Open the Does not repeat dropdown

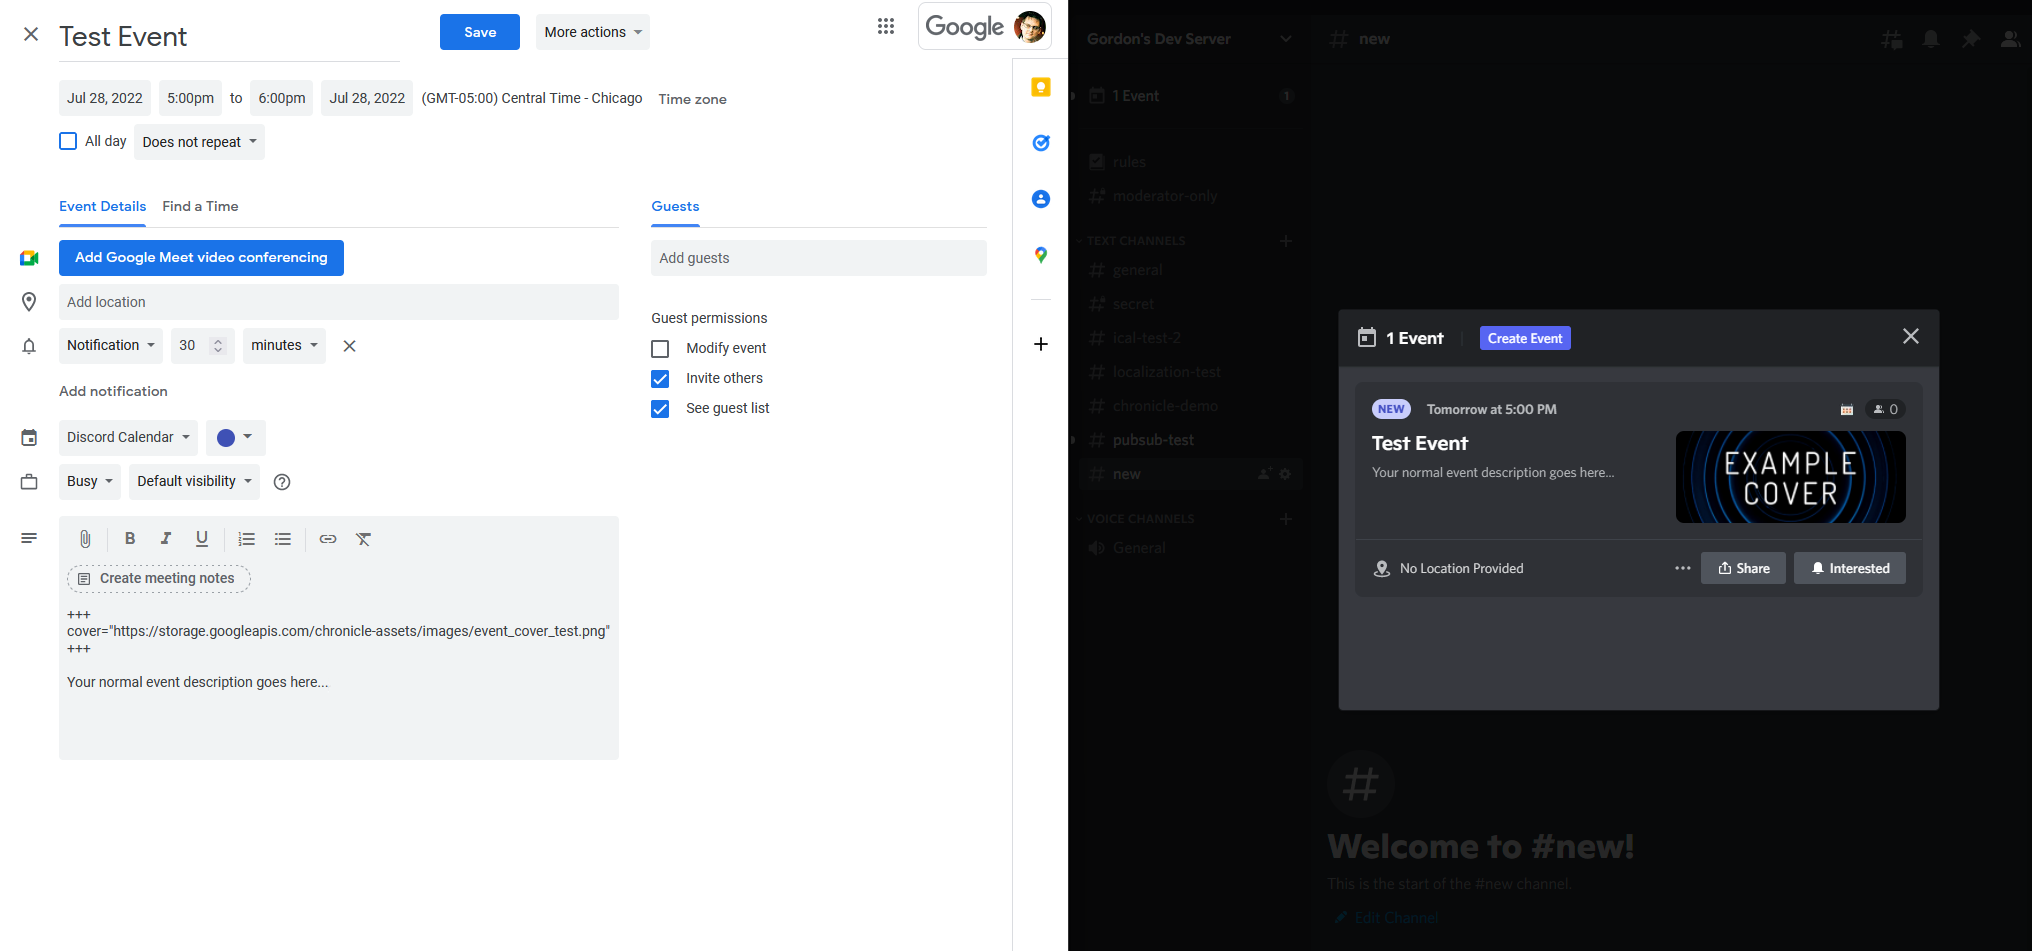(x=199, y=141)
